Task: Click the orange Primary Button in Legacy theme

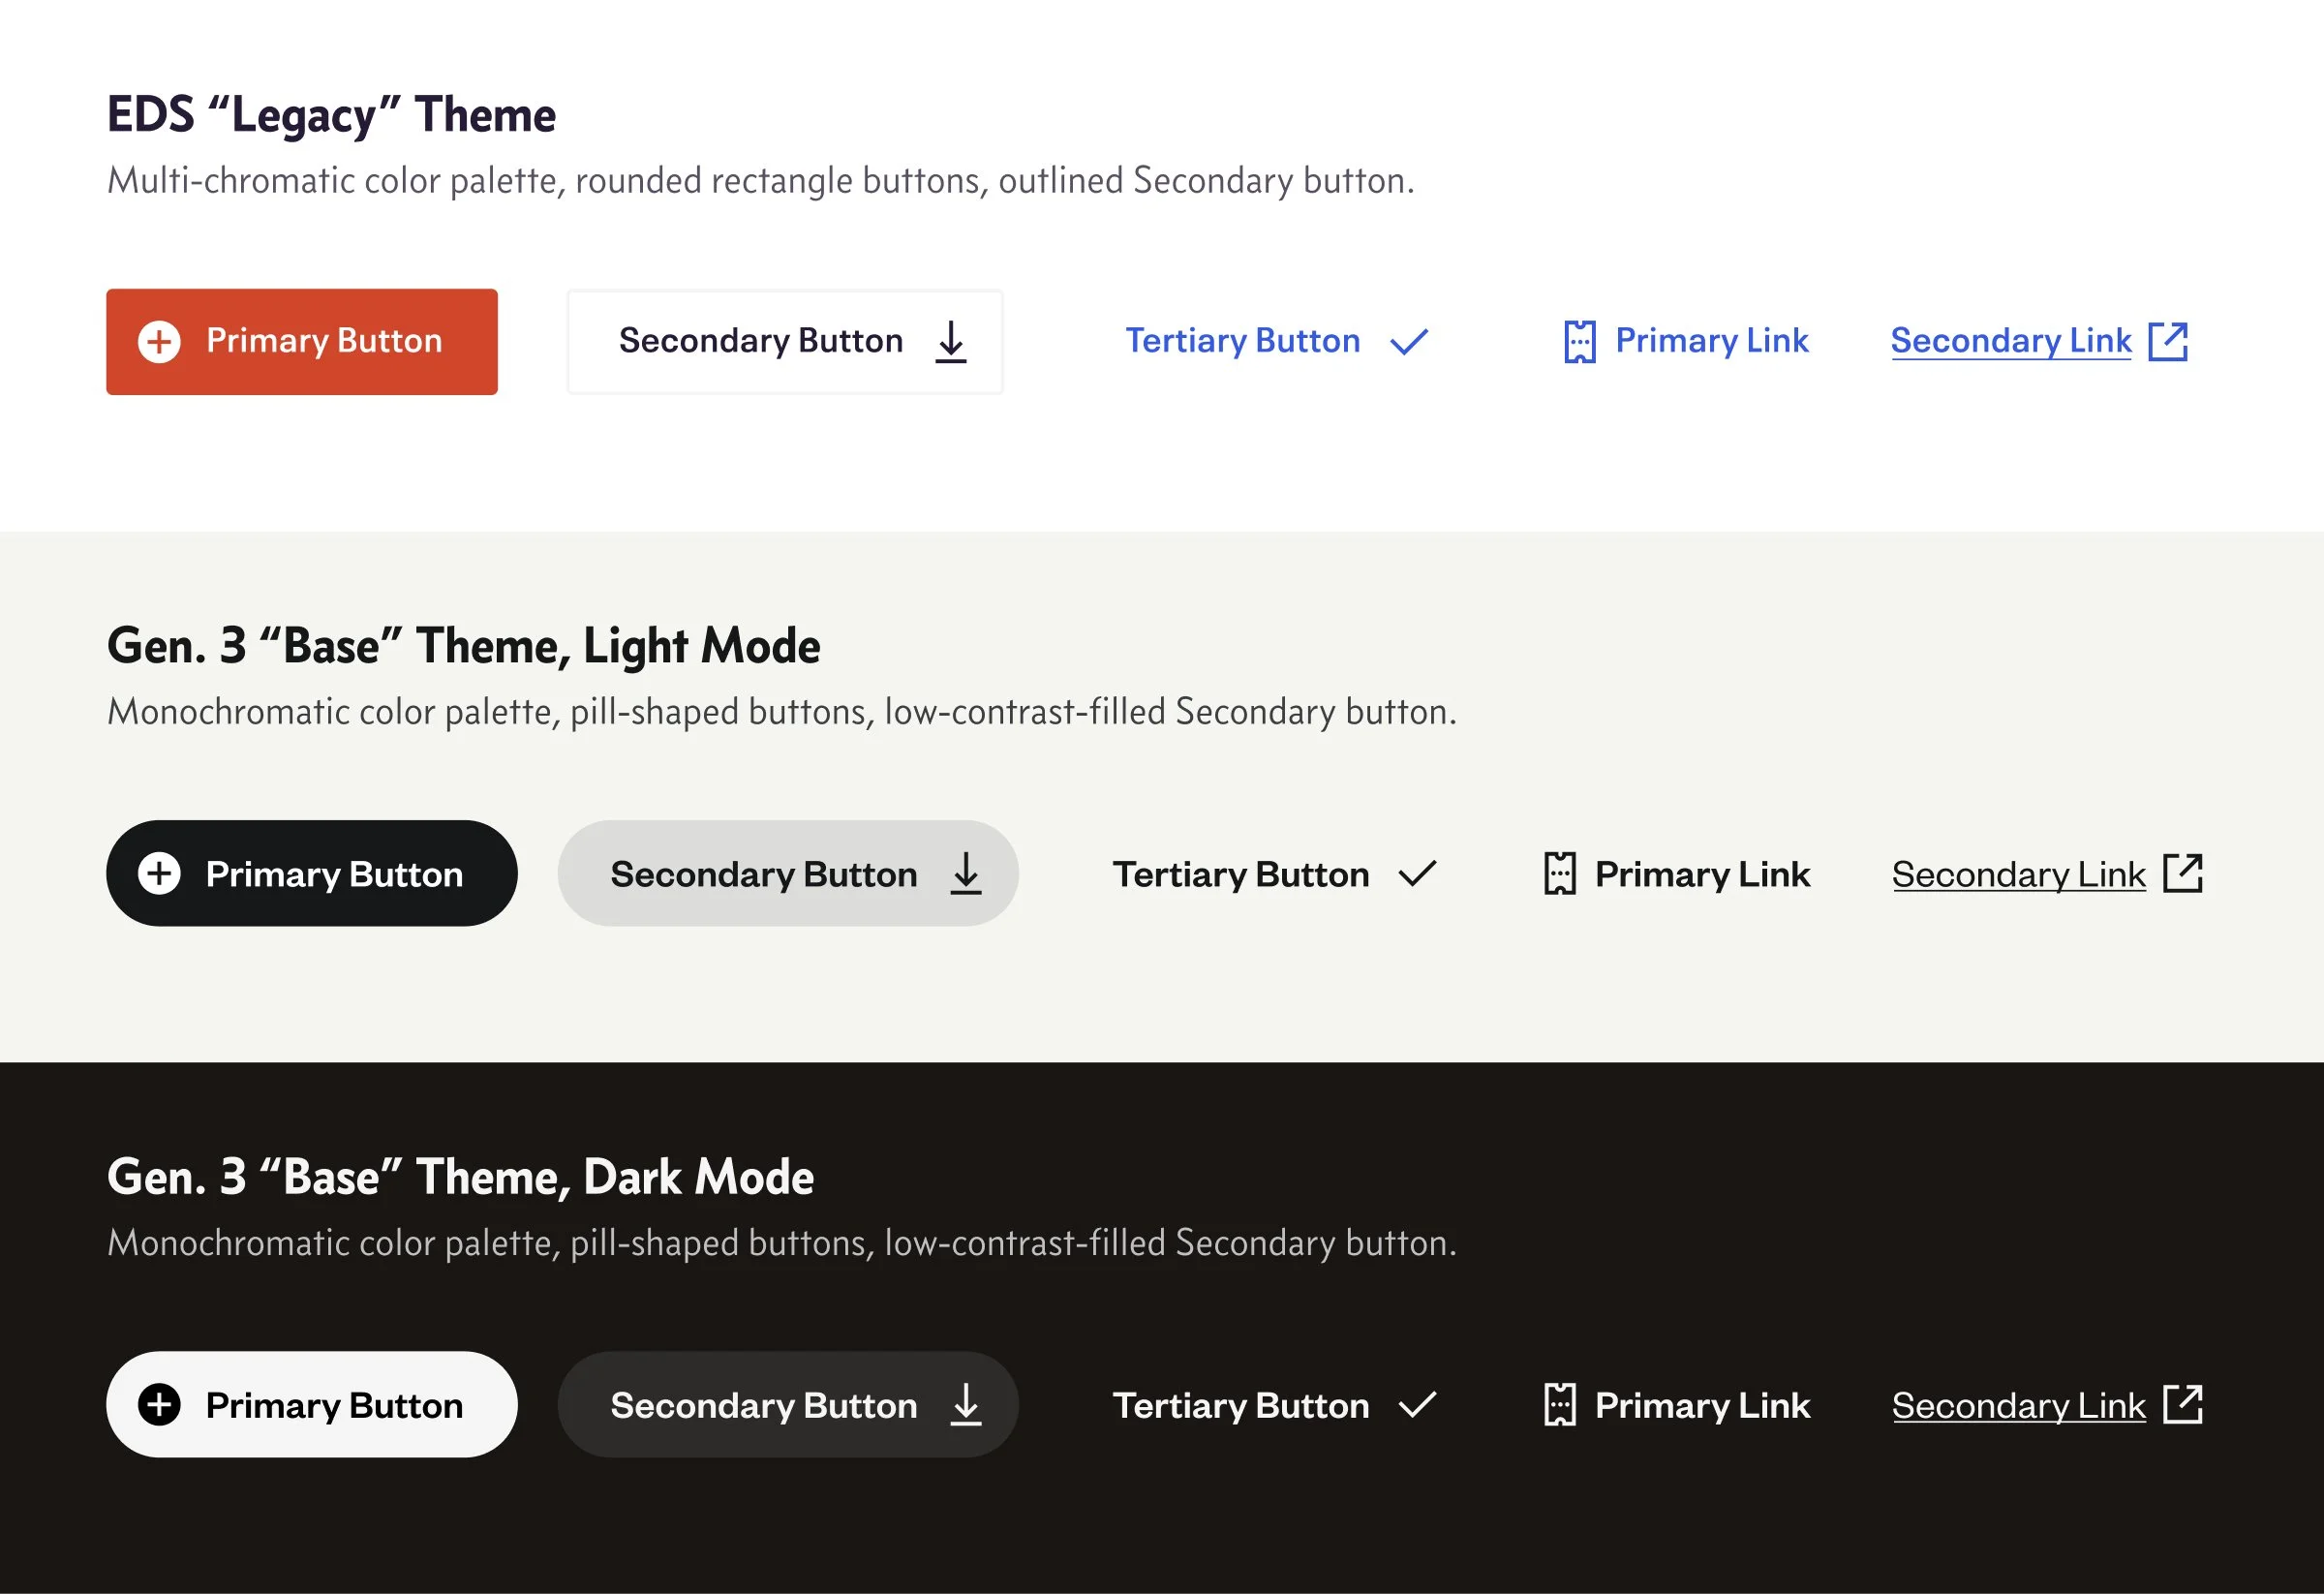Action: pos(302,342)
